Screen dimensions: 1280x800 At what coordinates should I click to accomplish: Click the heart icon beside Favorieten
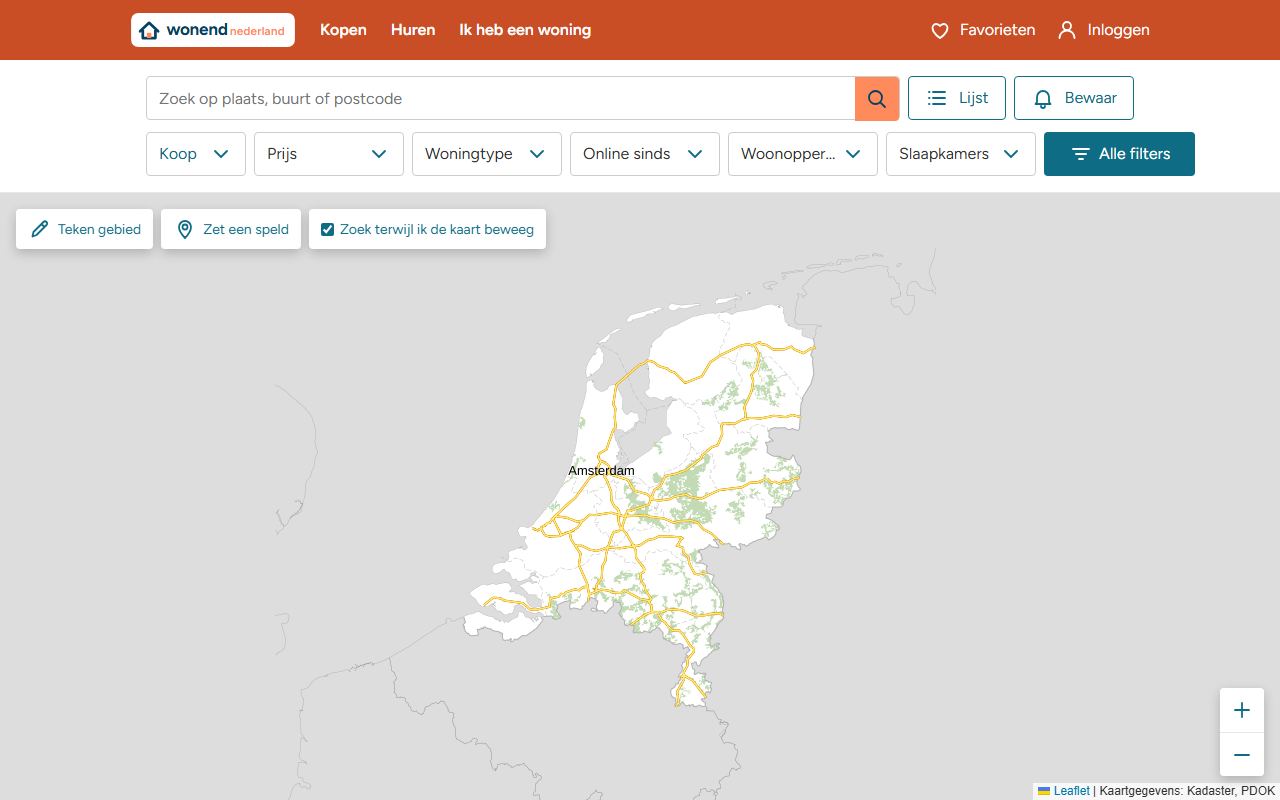(940, 31)
